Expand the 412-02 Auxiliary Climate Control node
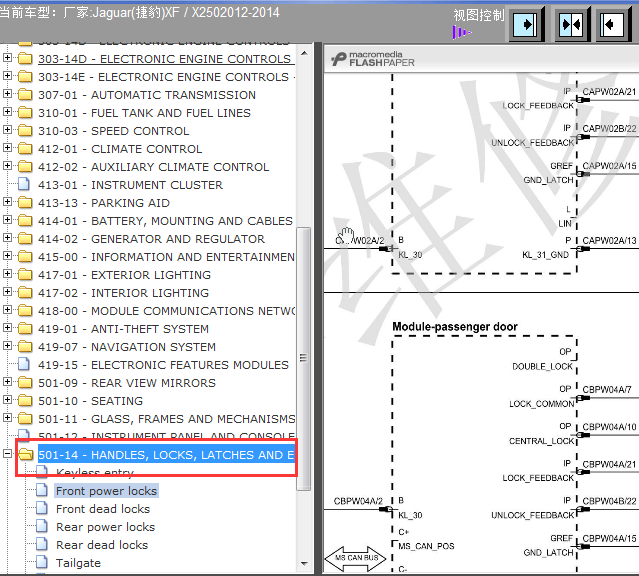 (7, 166)
